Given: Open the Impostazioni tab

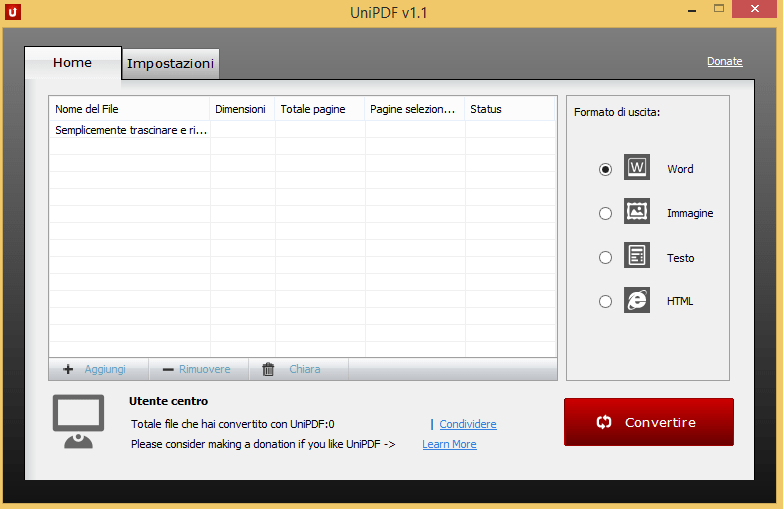Looking at the screenshot, I should pyautogui.click(x=170, y=64).
